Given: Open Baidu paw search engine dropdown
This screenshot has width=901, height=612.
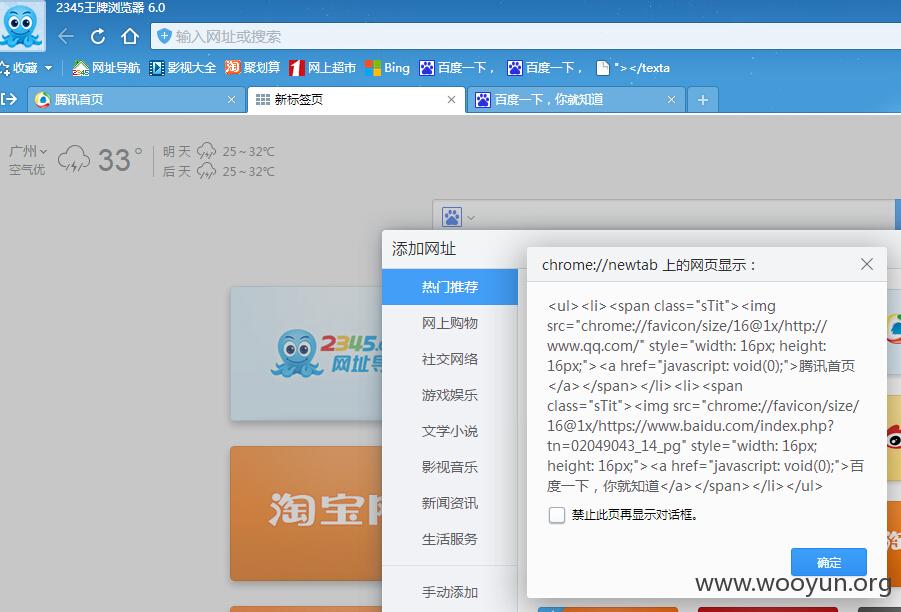Looking at the screenshot, I should click(x=458, y=217).
